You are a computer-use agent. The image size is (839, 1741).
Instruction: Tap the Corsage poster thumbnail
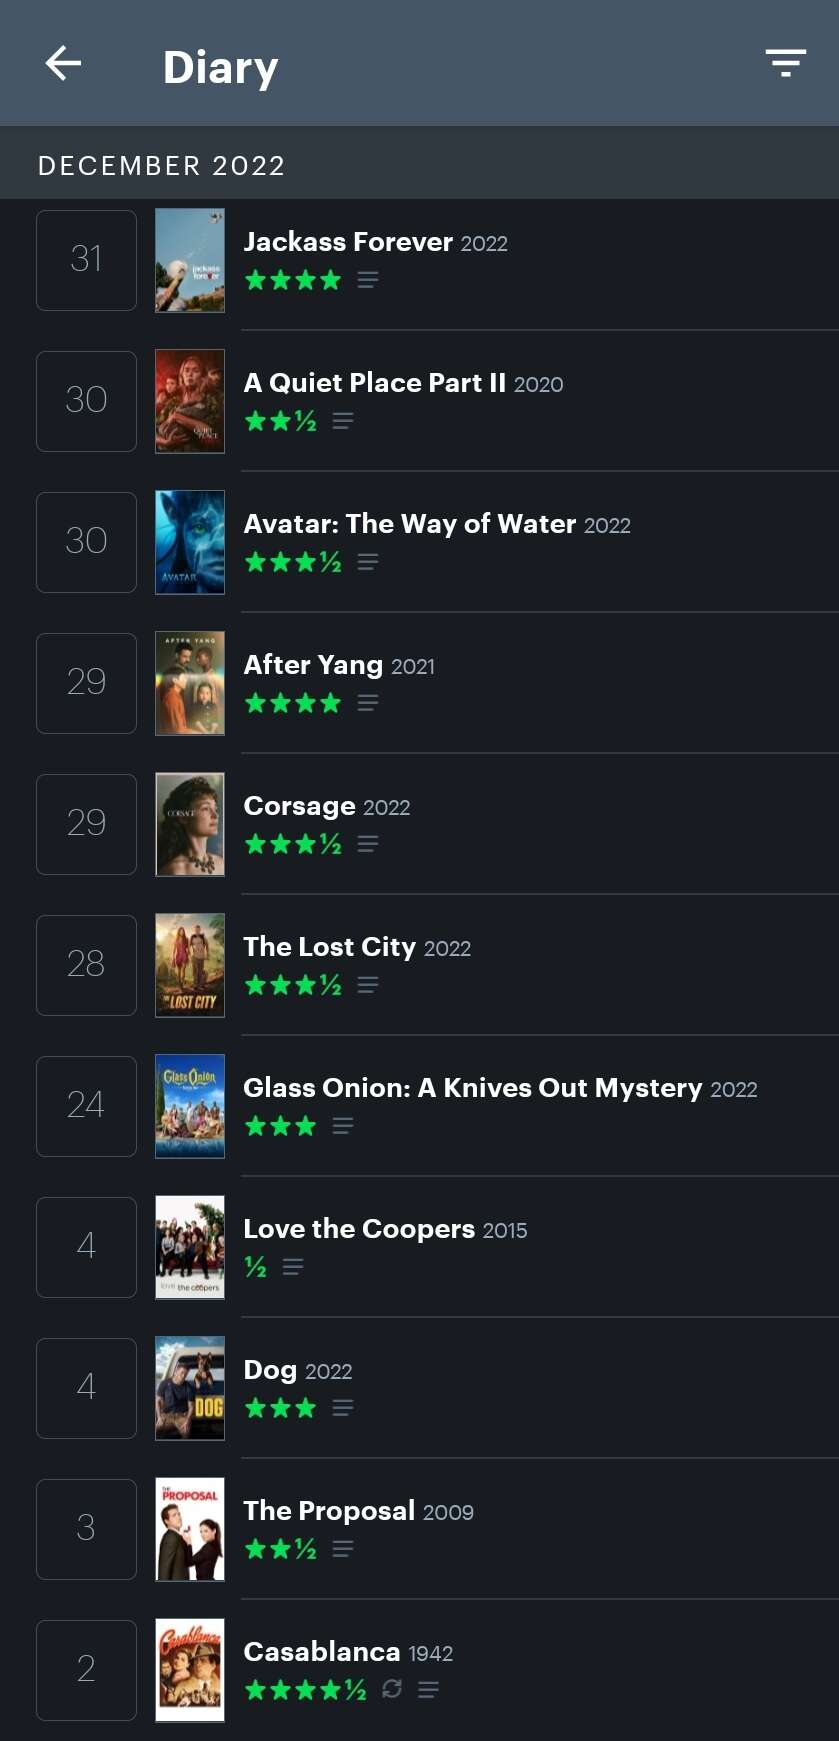(190, 825)
